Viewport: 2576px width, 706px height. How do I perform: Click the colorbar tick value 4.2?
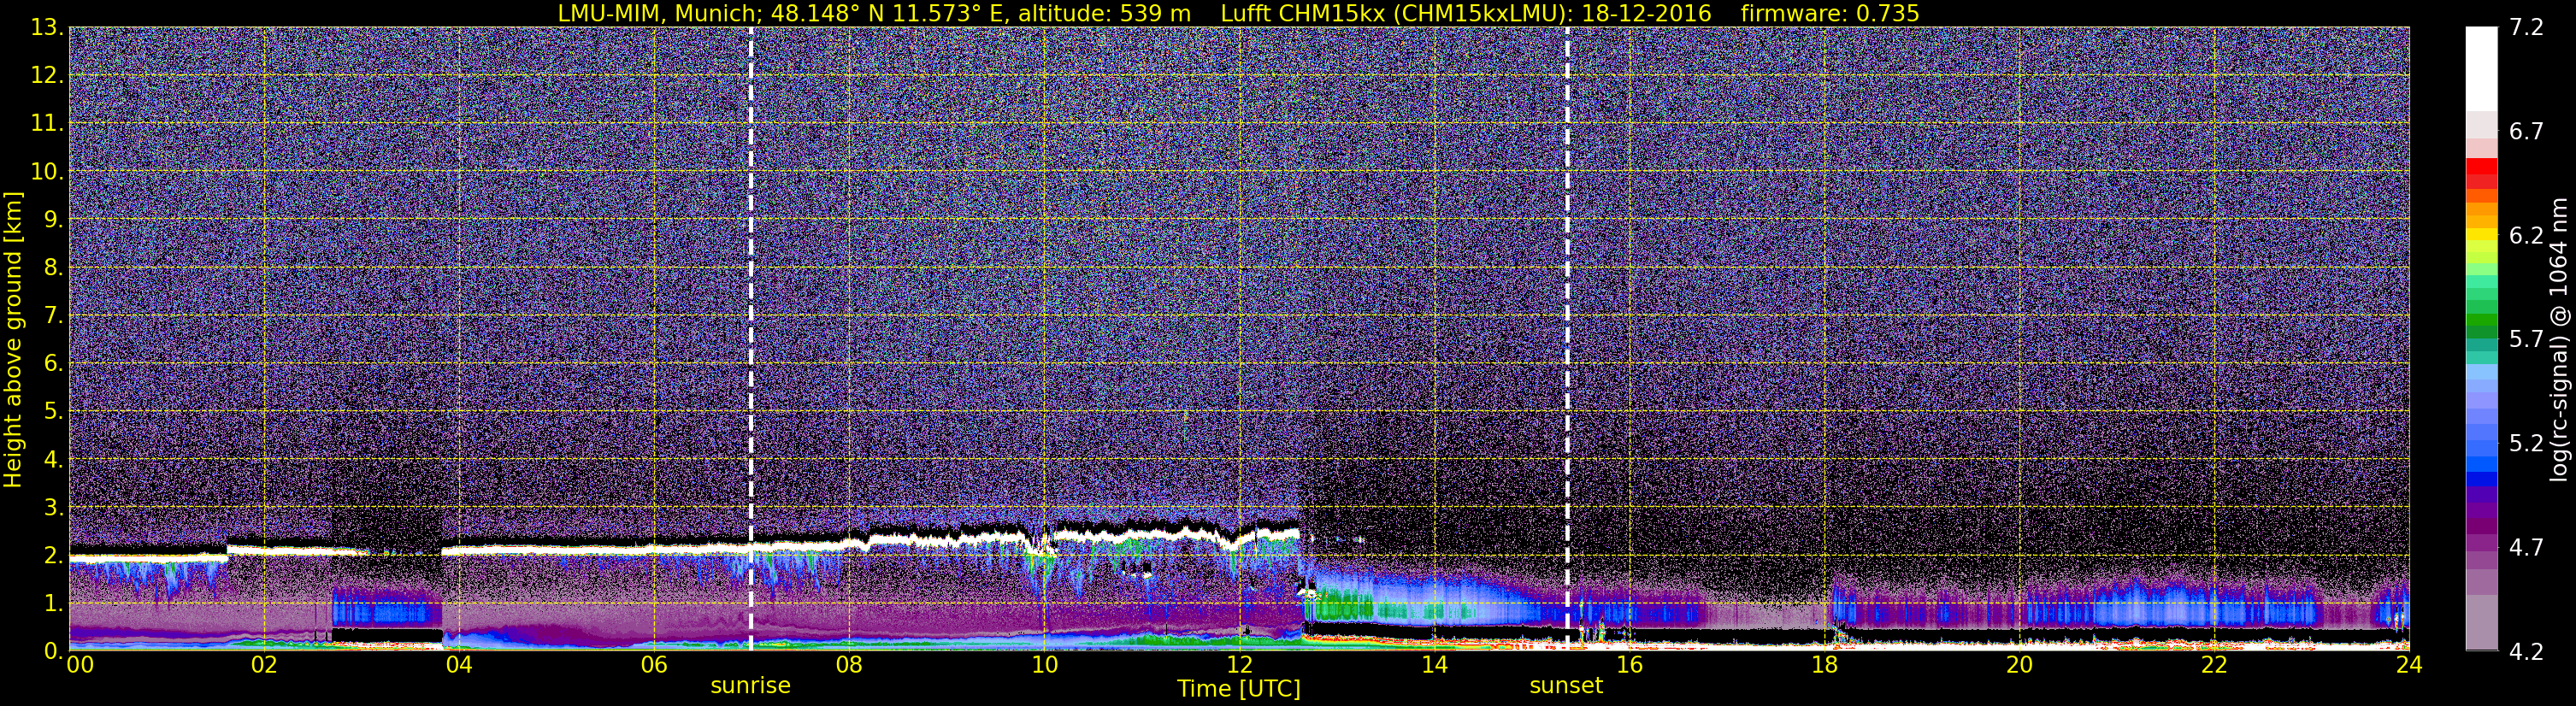2526,652
